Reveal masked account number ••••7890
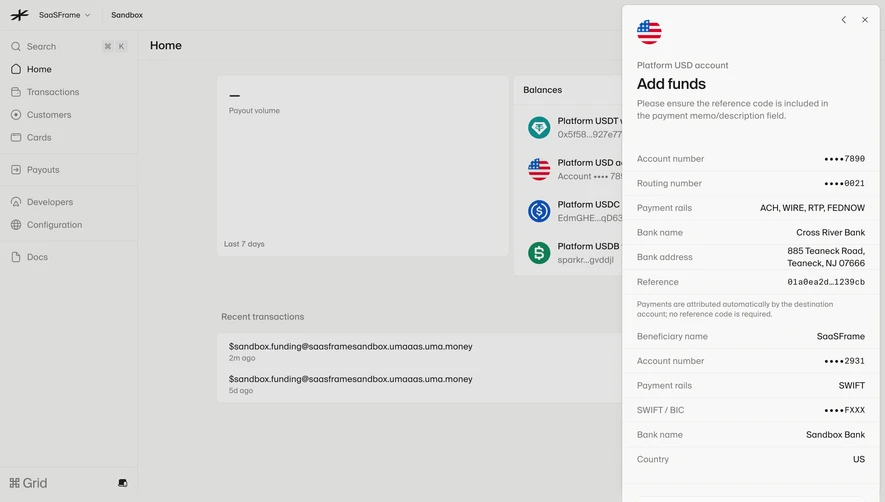The image size is (885, 502). [844, 159]
